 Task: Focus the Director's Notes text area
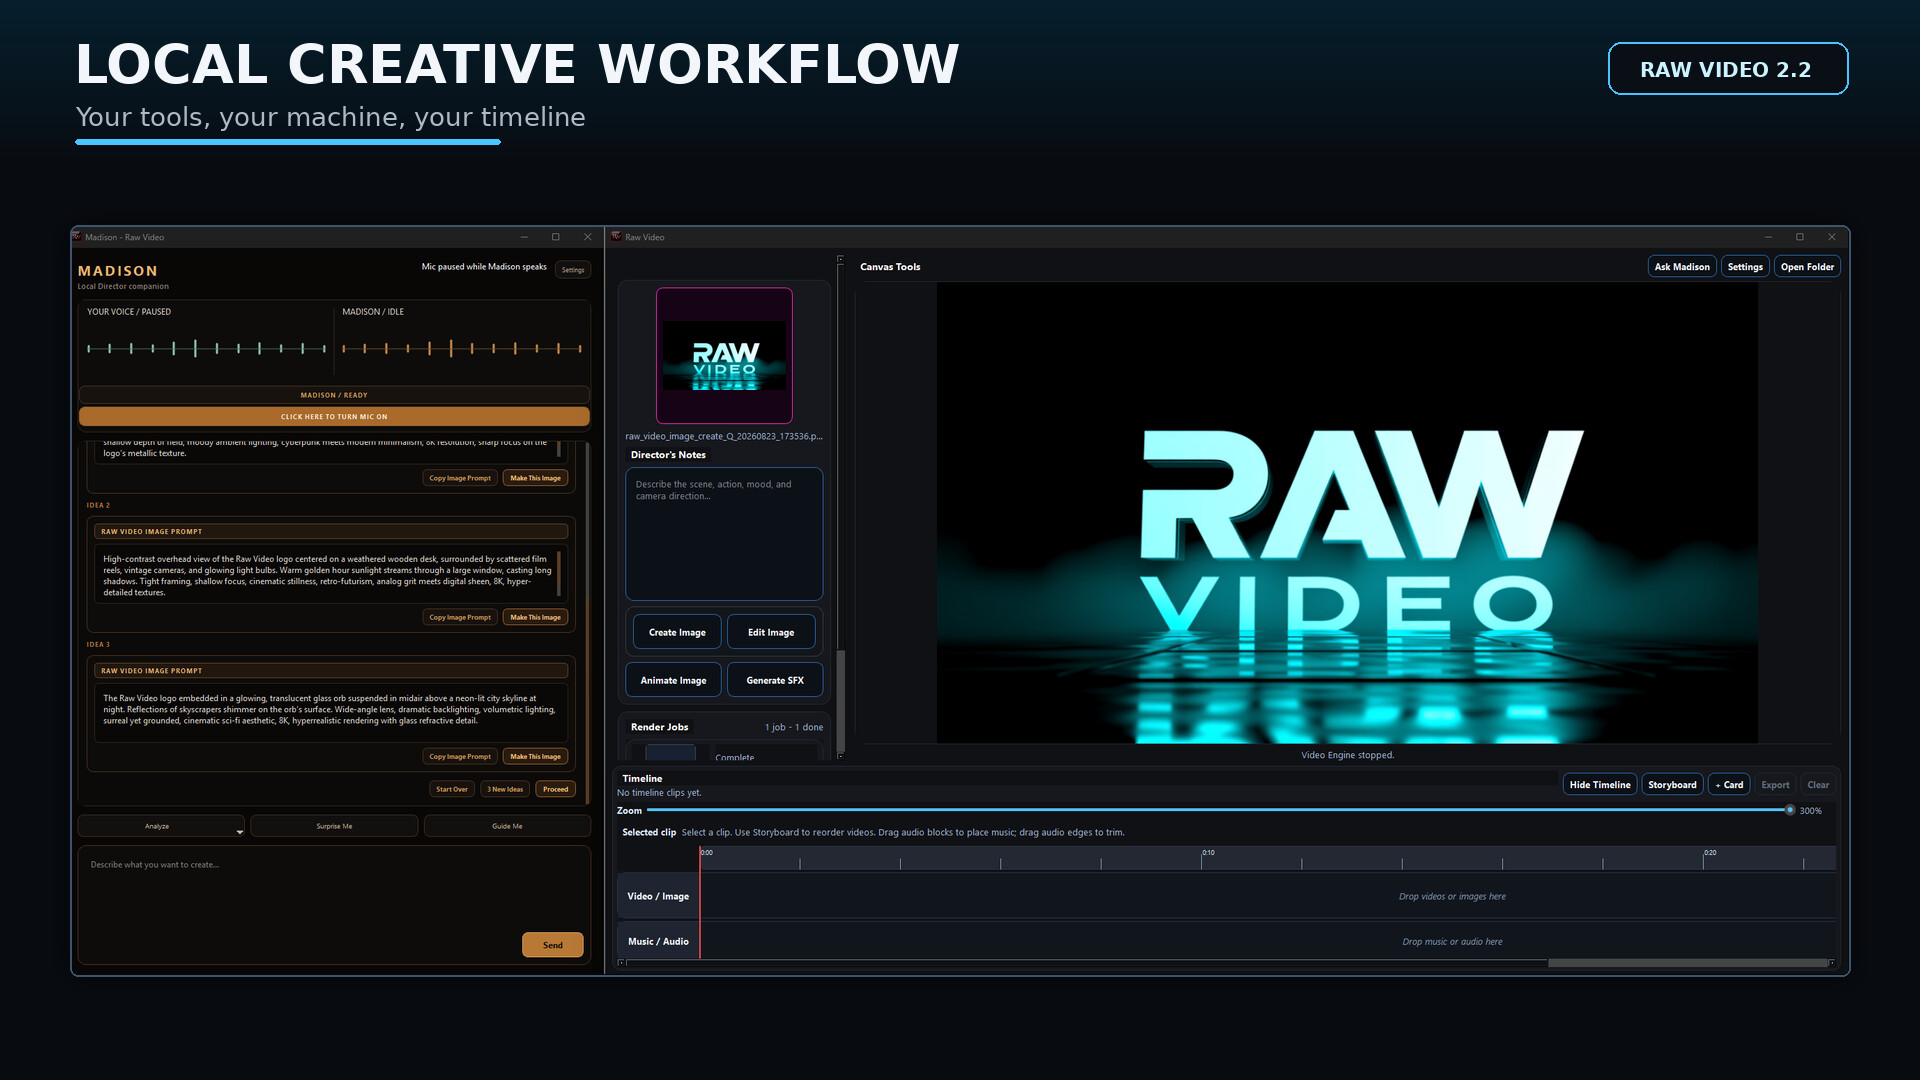724,534
